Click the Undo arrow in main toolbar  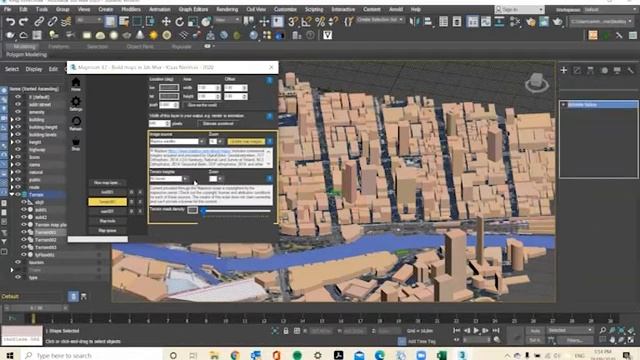pyautogui.click(x=10, y=21)
